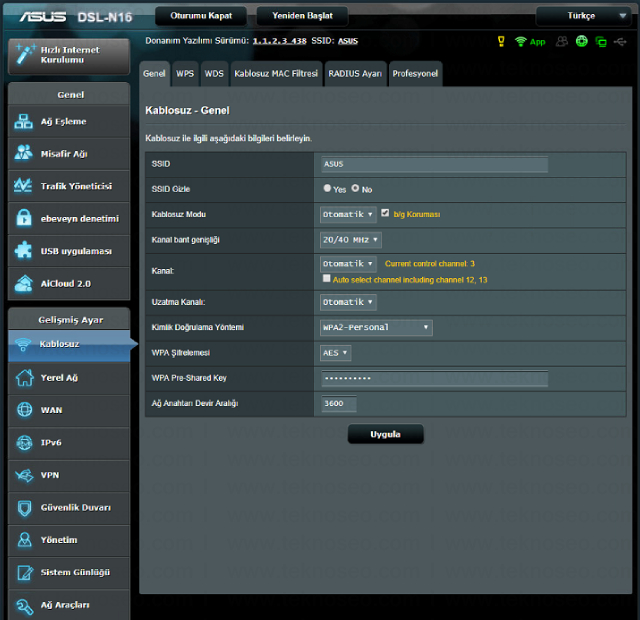
Task: Click the green wifi App status icon
Action: point(530,42)
